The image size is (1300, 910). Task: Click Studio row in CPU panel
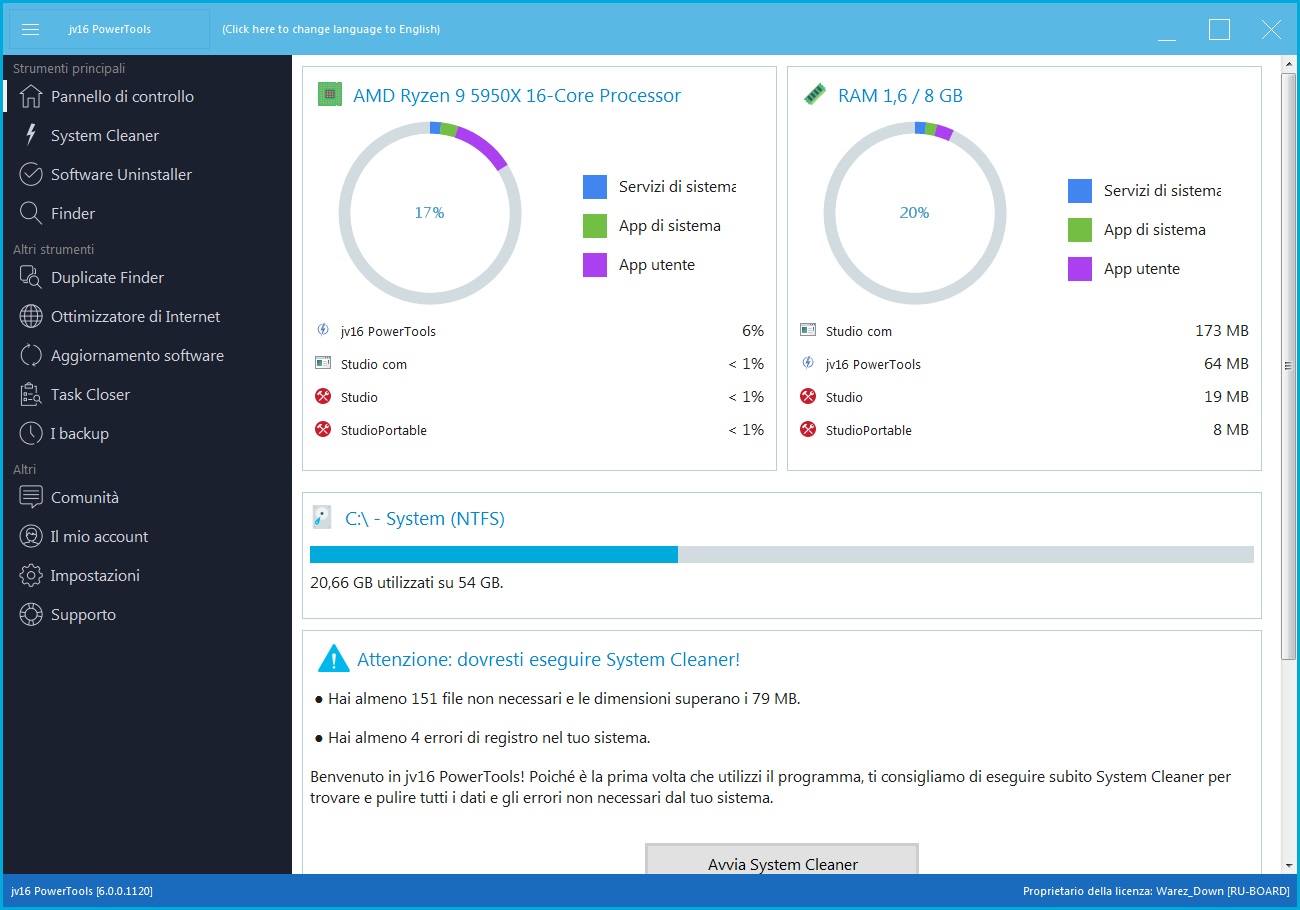coord(540,397)
